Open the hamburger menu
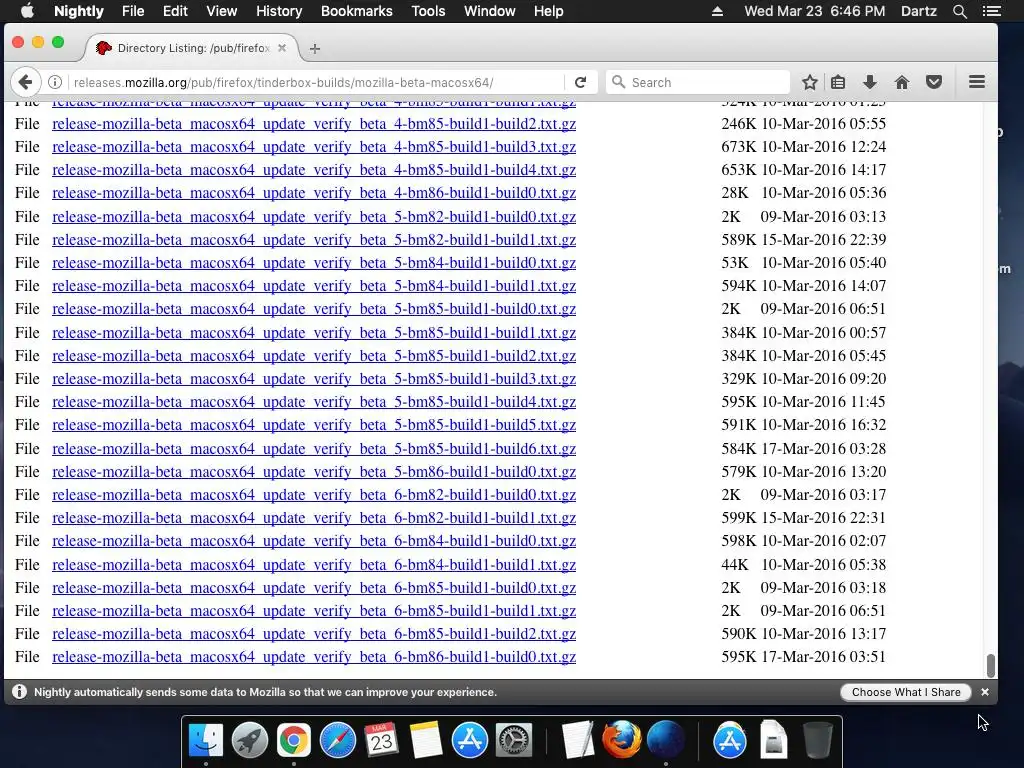The image size is (1024, 768). (977, 82)
